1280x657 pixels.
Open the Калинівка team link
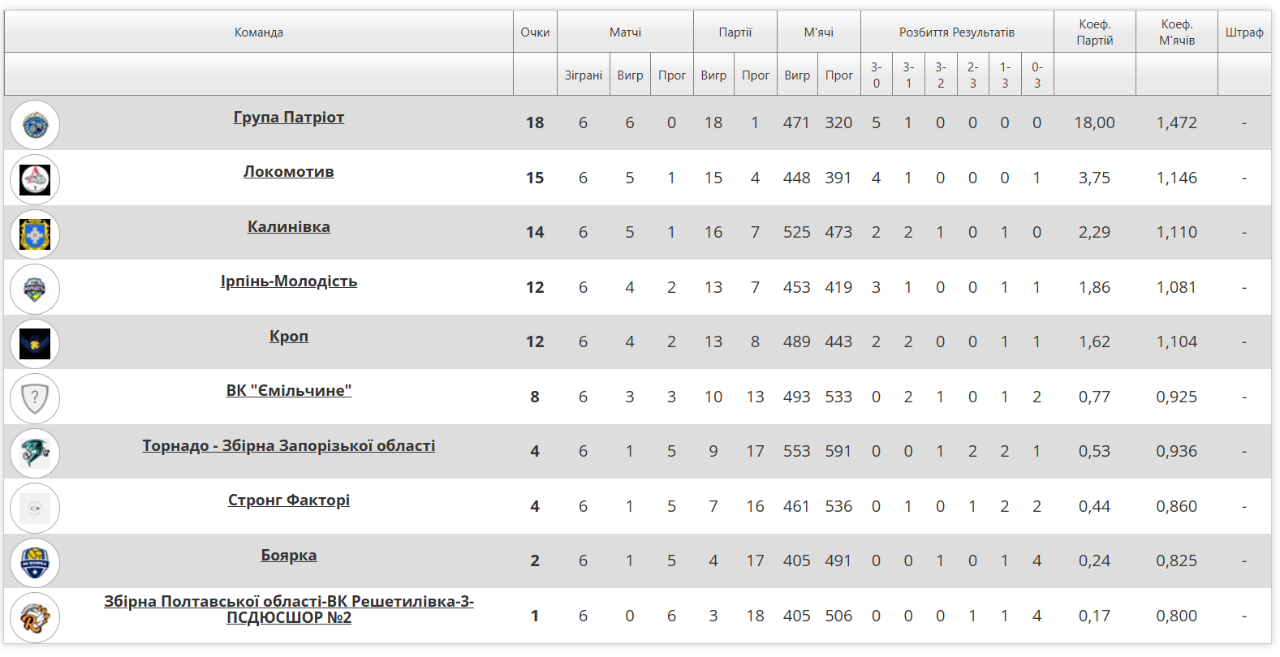tap(289, 227)
